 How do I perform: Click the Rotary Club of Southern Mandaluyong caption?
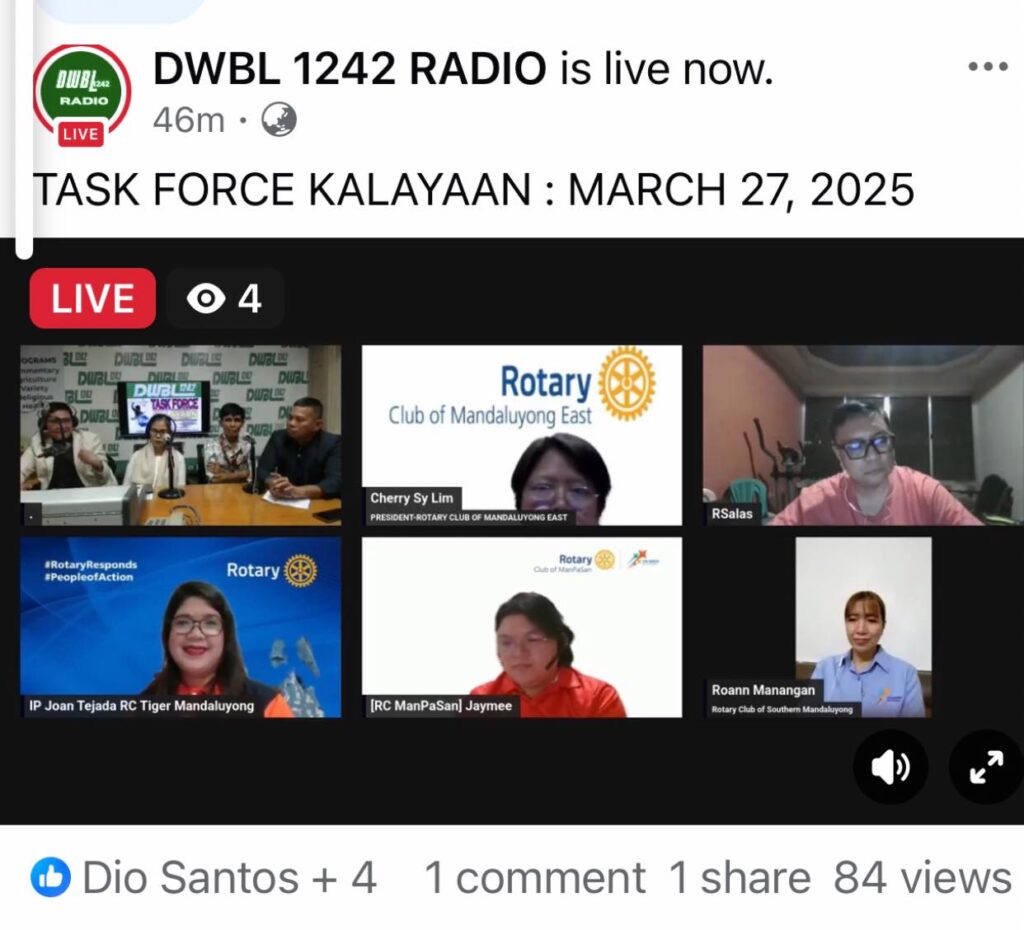(782, 709)
